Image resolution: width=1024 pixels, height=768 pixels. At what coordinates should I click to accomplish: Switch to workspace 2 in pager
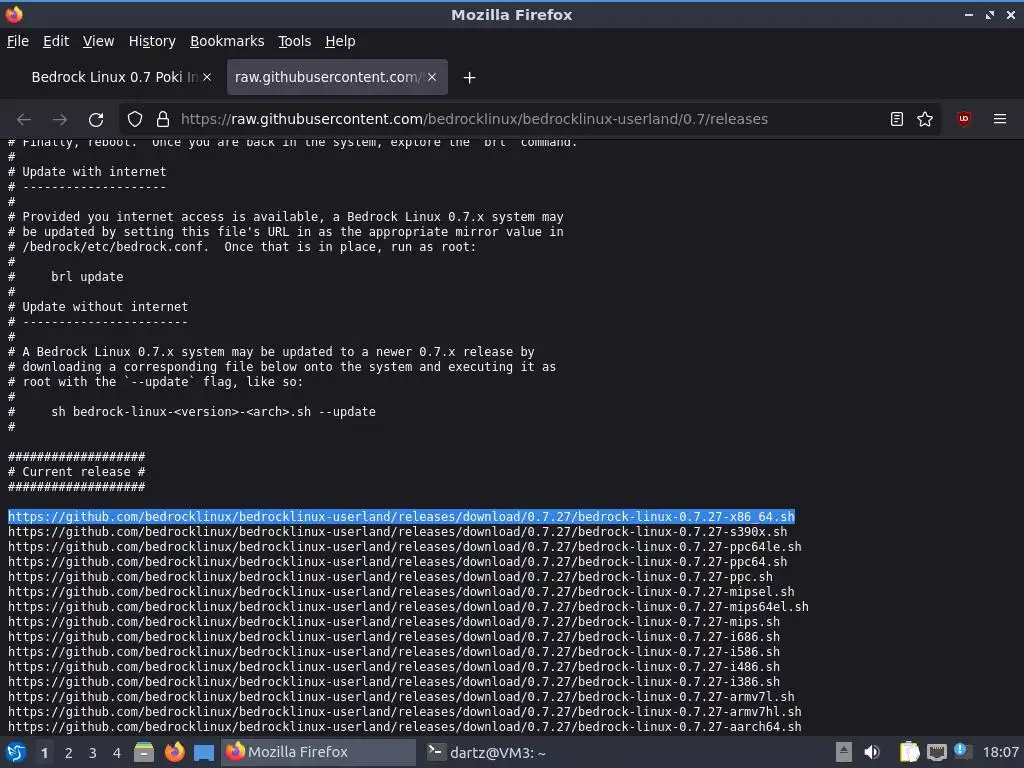tap(69, 753)
